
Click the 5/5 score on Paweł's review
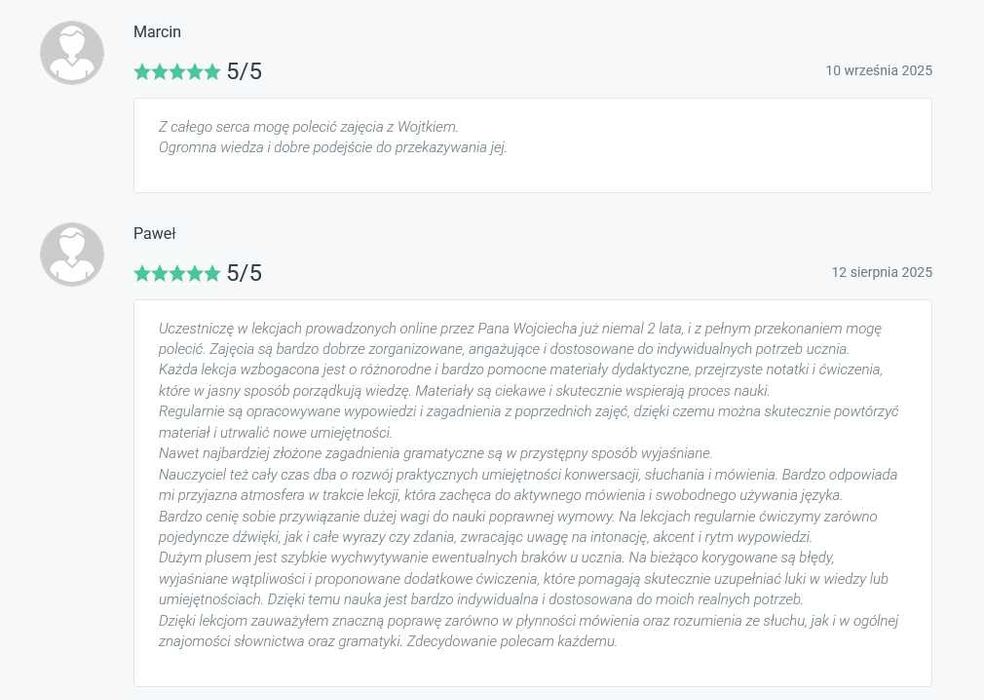pos(244,274)
